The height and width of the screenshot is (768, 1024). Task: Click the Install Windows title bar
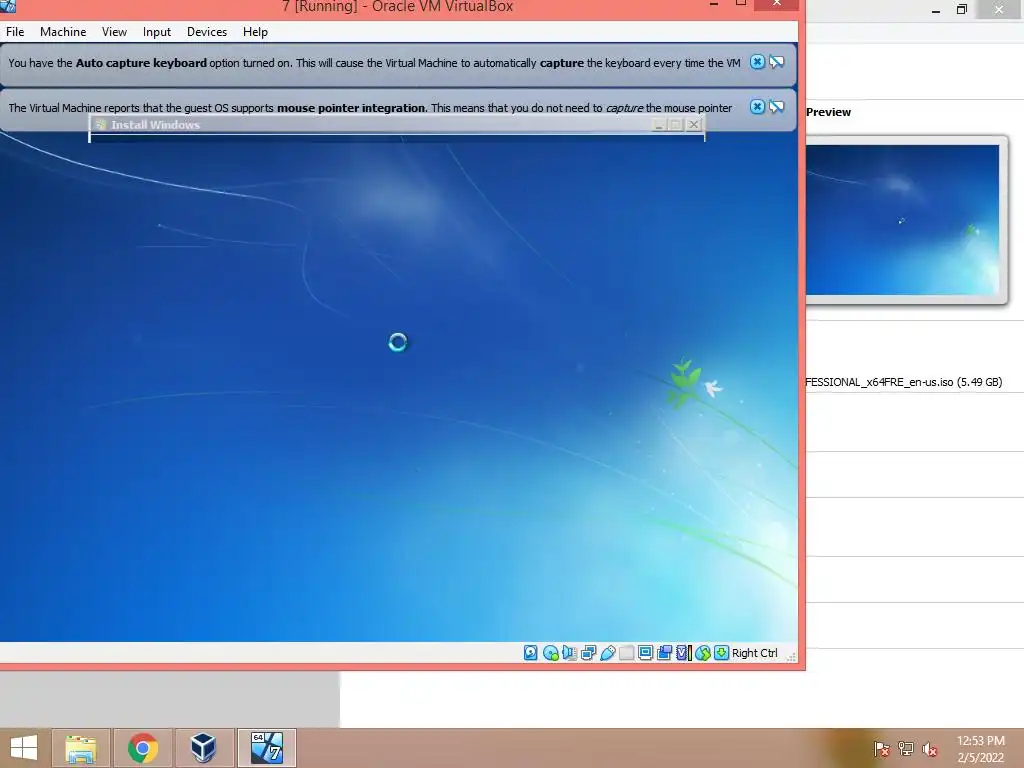click(396, 125)
